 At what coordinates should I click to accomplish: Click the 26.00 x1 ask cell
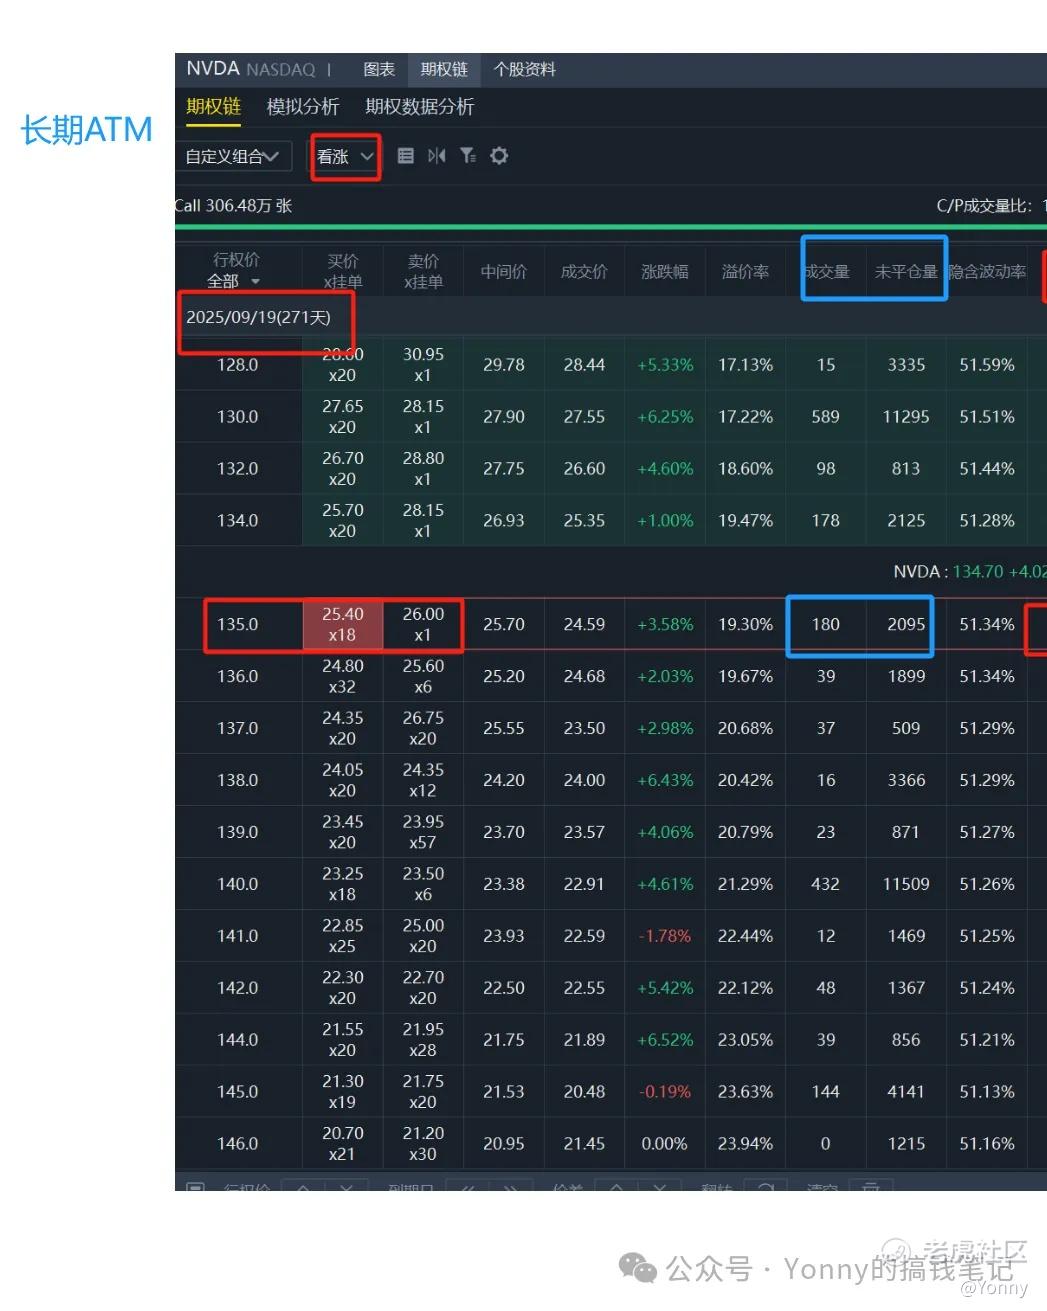[x=423, y=625]
